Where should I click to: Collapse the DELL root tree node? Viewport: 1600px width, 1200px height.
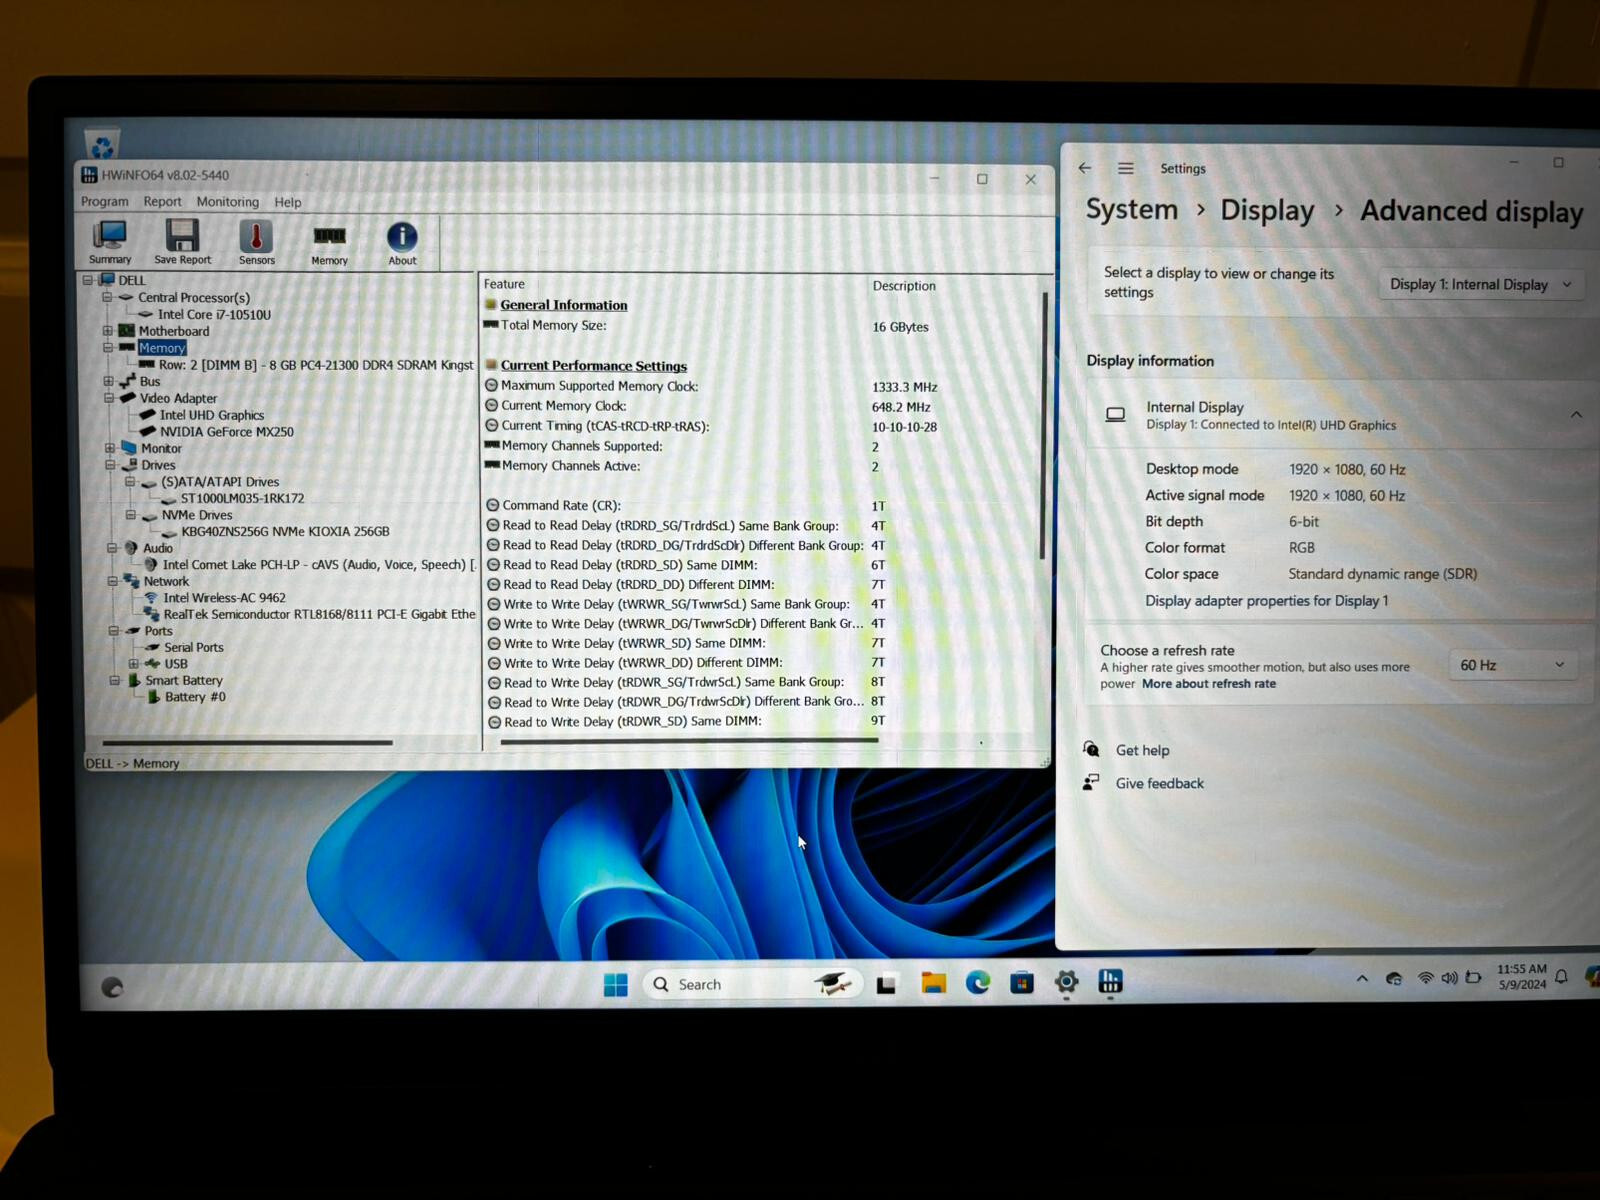[x=88, y=280]
